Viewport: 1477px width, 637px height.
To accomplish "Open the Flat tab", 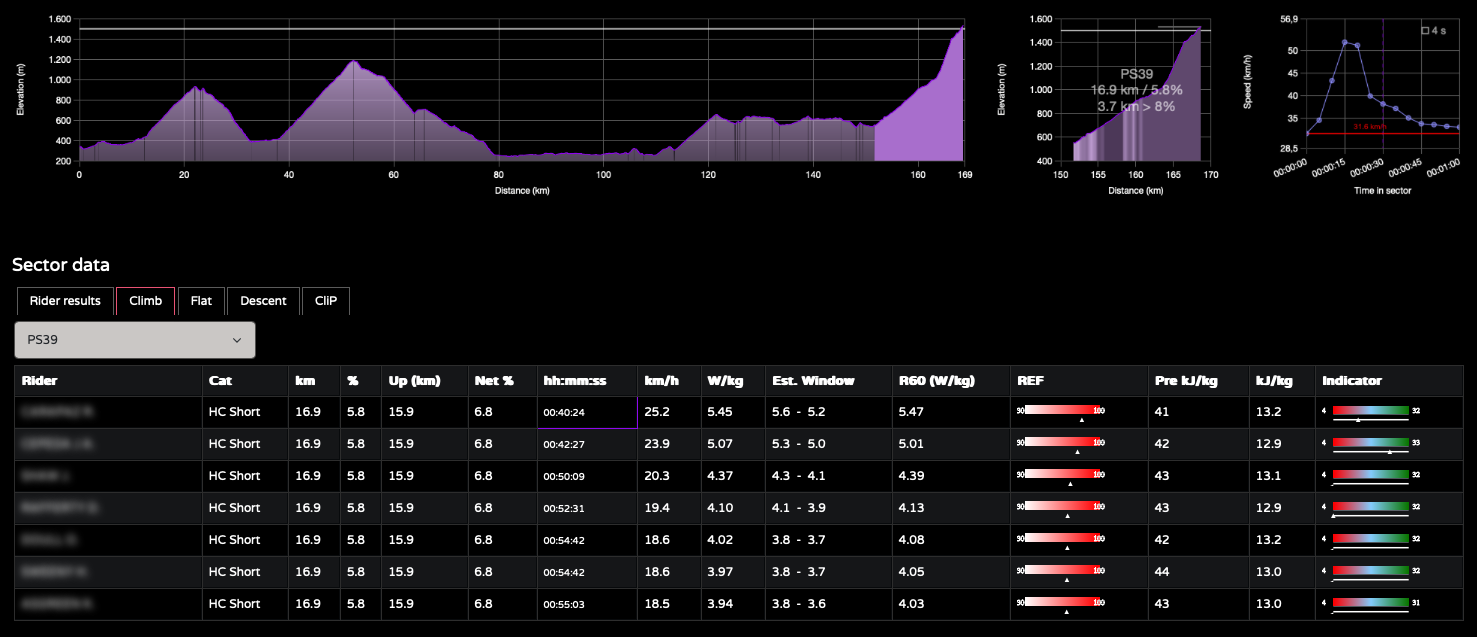I will point(201,301).
